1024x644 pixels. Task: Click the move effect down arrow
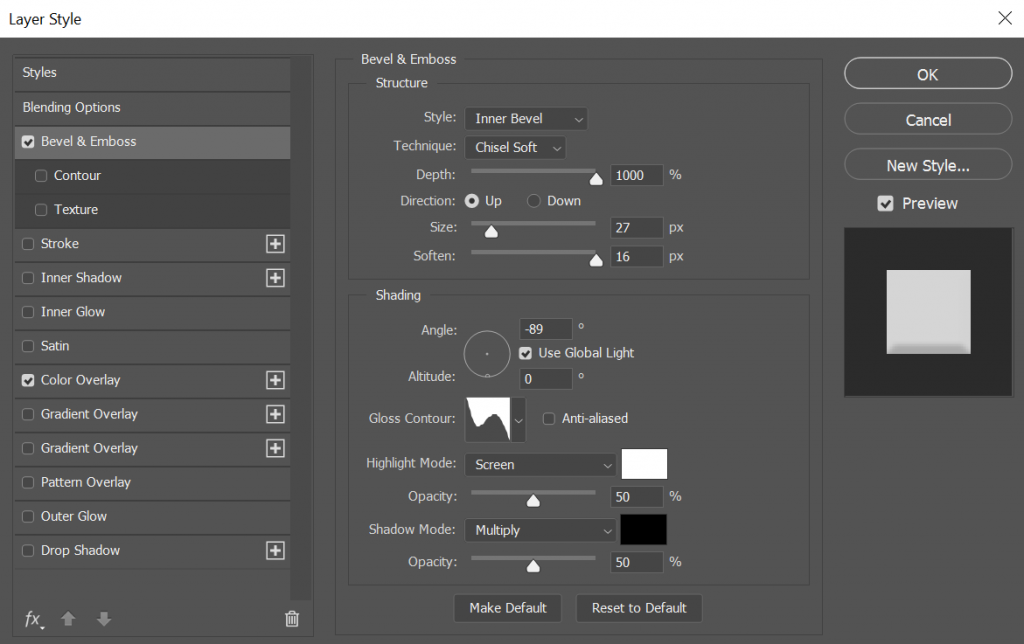(x=103, y=619)
